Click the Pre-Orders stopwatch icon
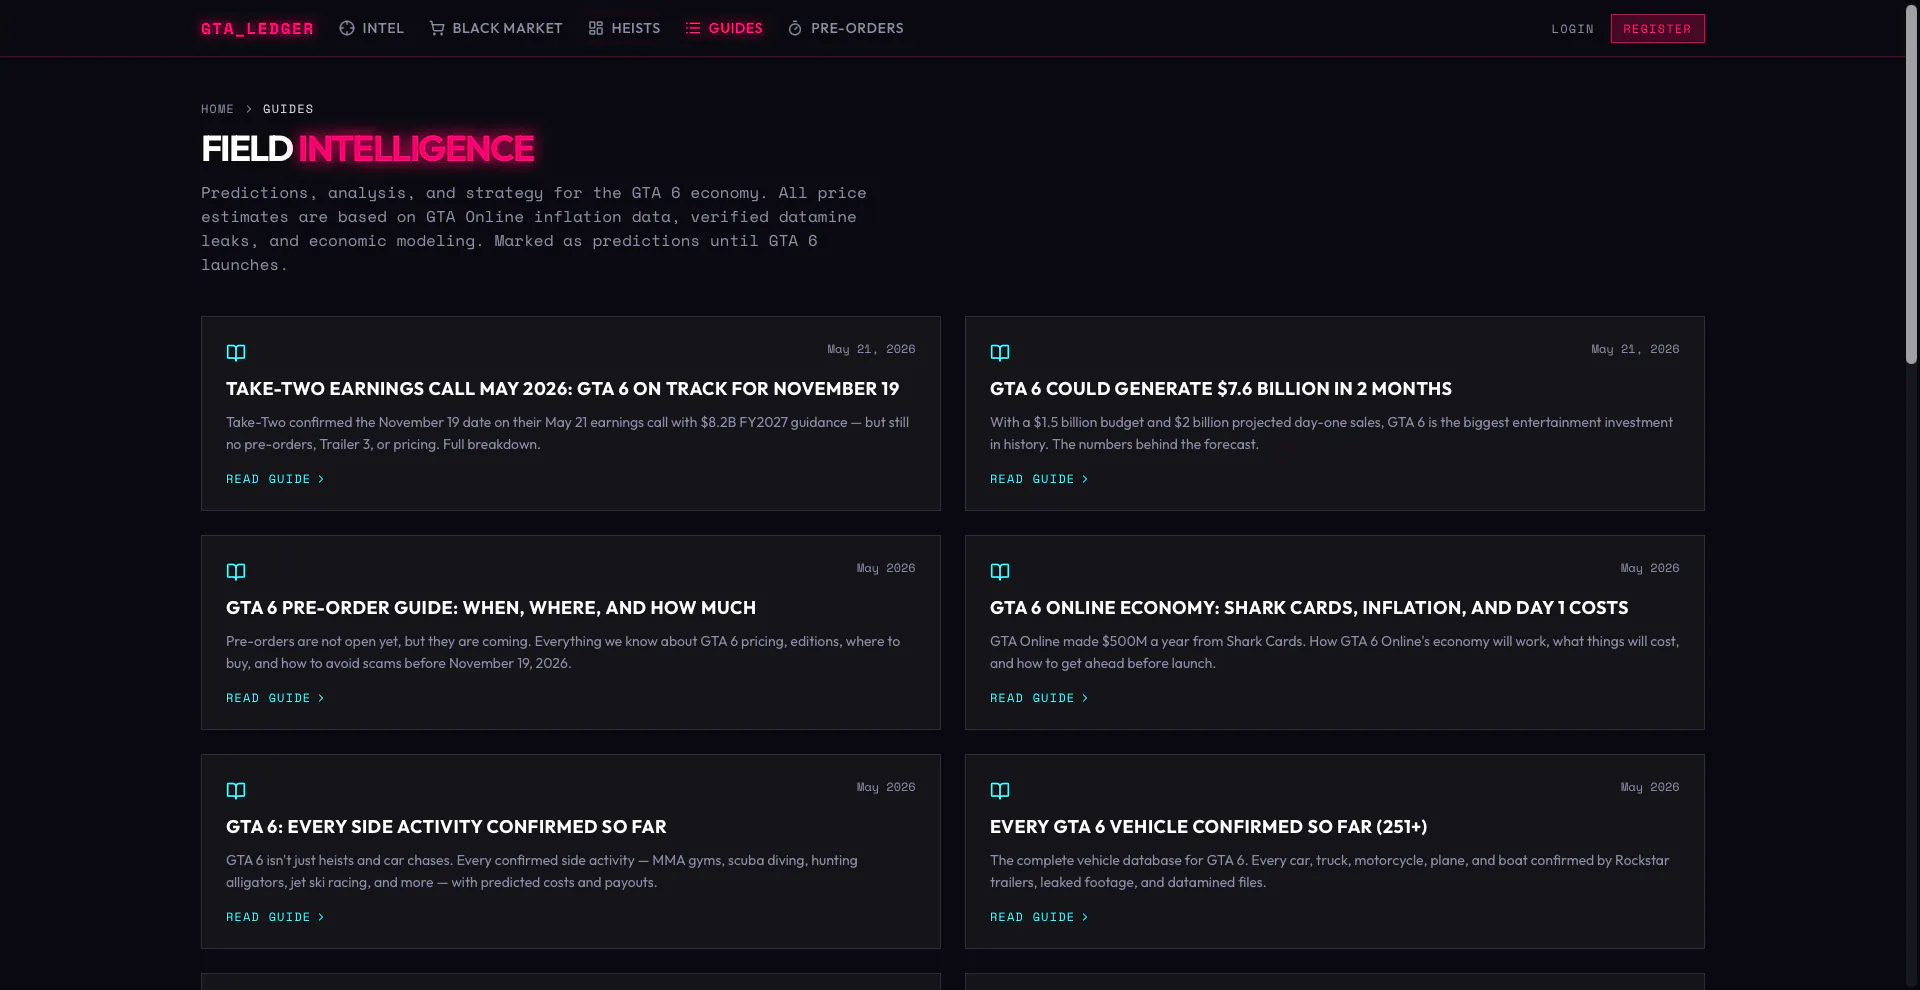Image resolution: width=1920 pixels, height=990 pixels. [795, 28]
